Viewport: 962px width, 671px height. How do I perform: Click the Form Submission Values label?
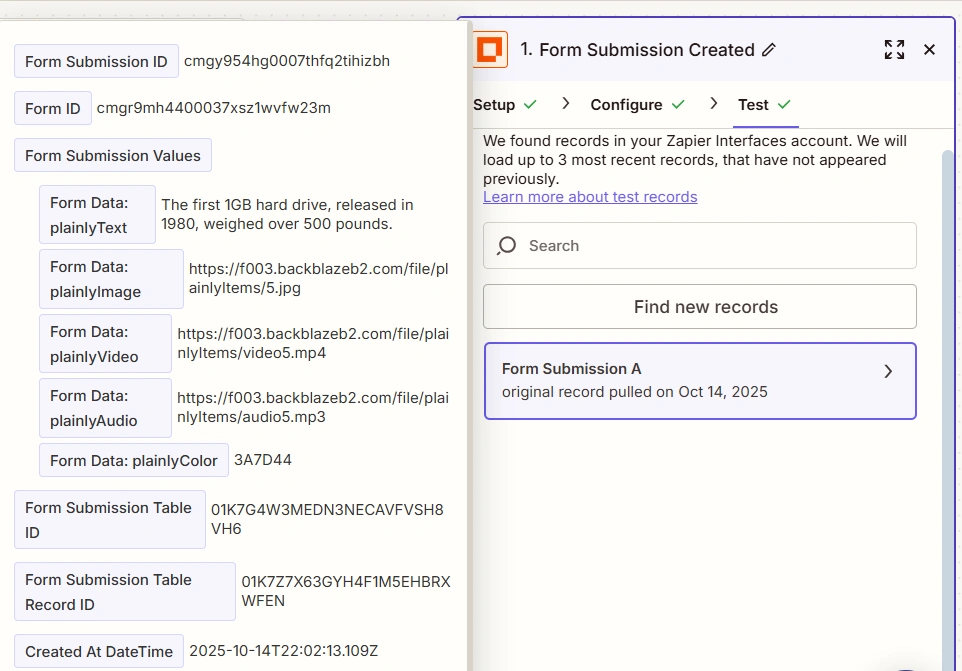pyautogui.click(x=113, y=156)
